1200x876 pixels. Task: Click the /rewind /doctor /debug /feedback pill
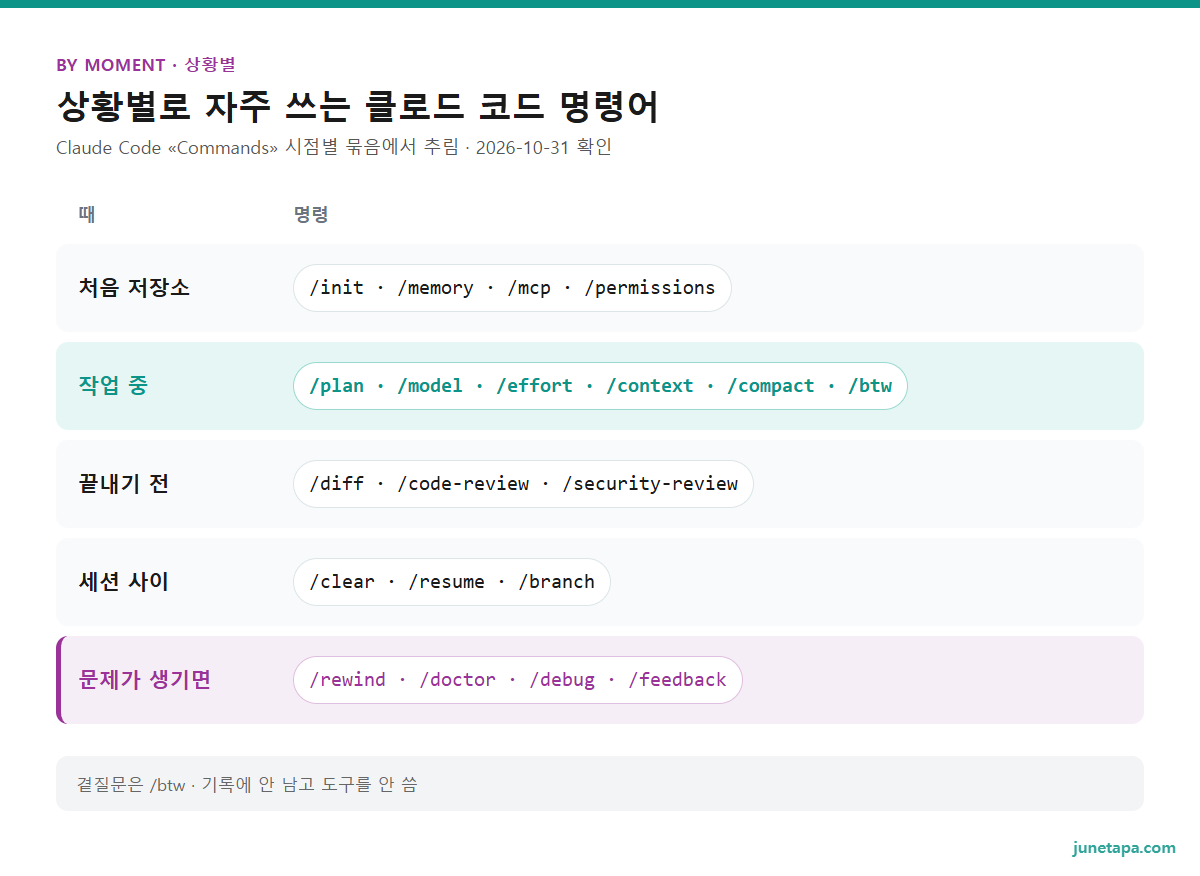point(518,680)
